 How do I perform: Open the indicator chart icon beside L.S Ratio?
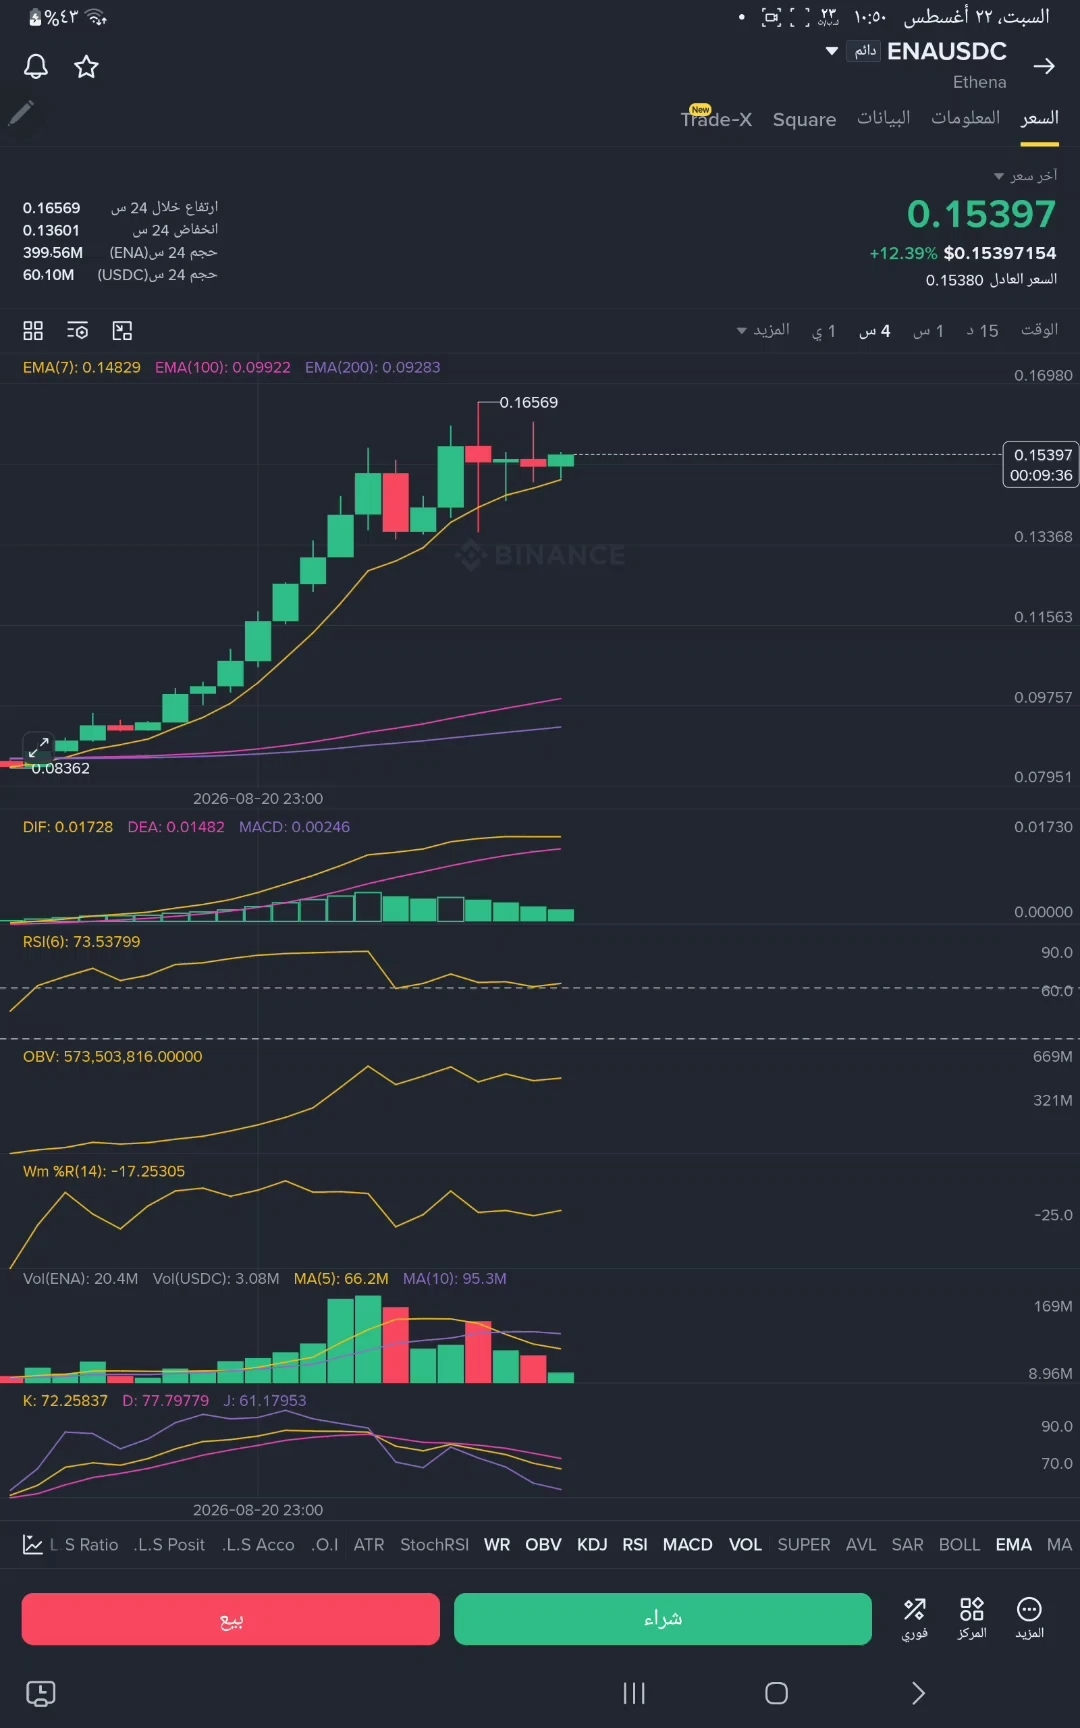tap(33, 1545)
